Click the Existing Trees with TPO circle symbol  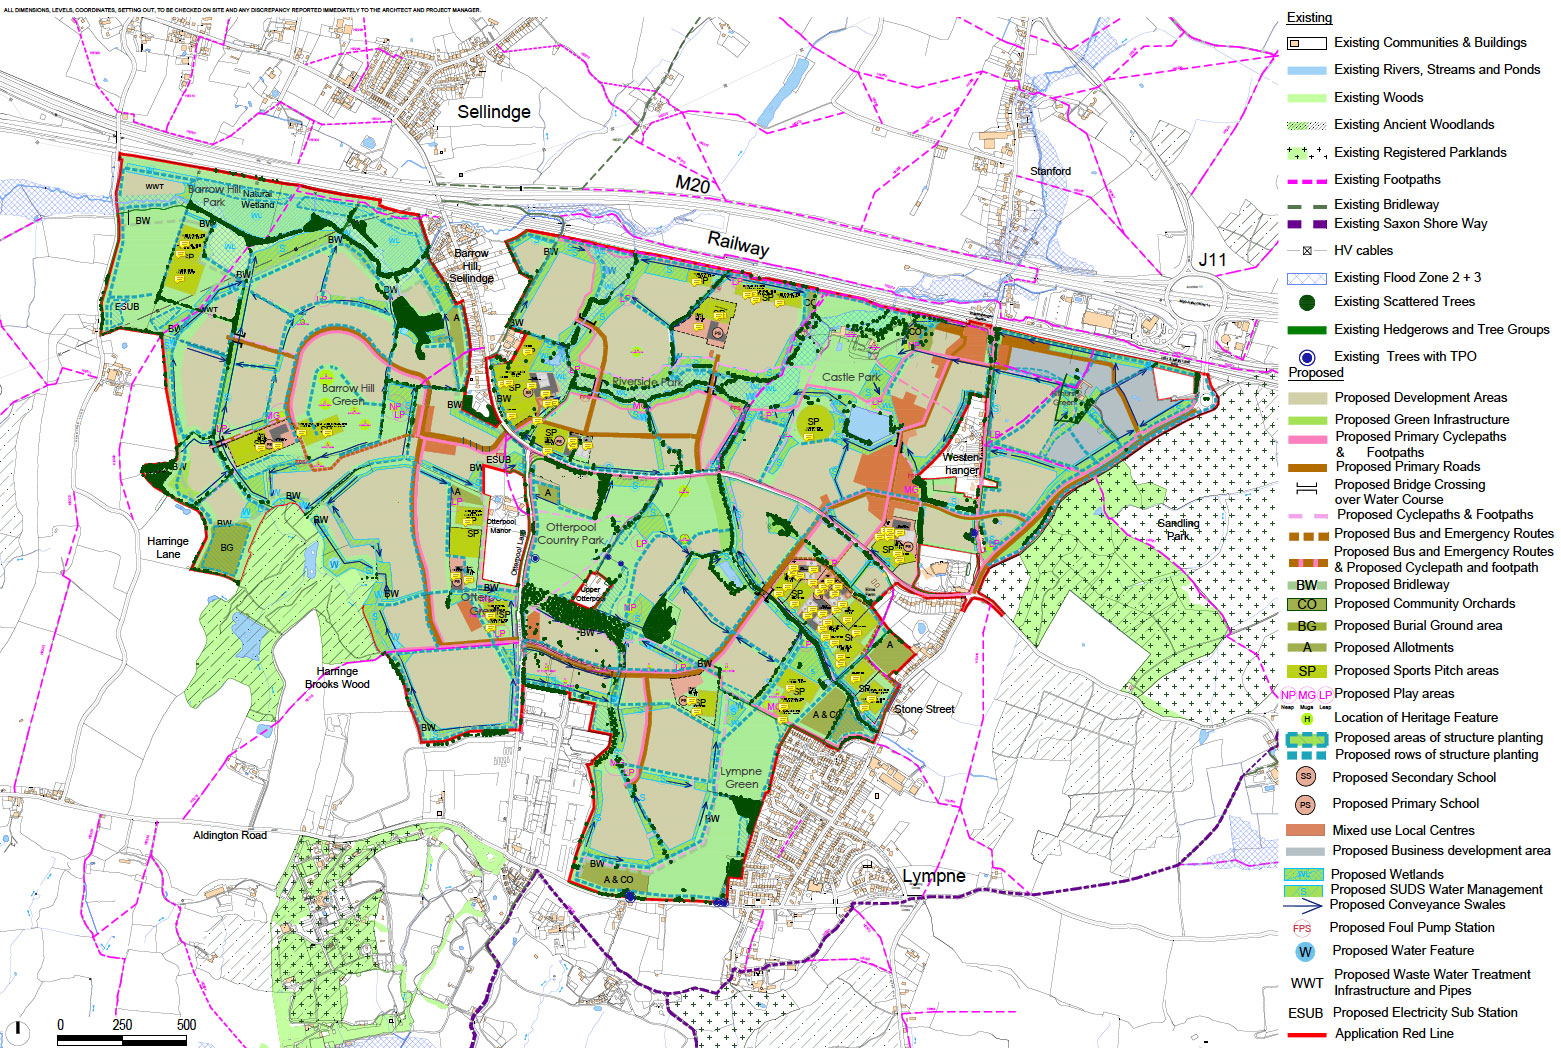(x=1306, y=357)
